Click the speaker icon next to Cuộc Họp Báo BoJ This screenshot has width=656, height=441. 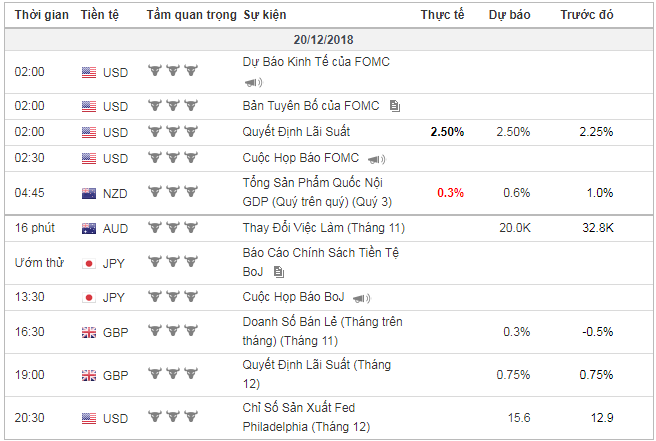362,298
